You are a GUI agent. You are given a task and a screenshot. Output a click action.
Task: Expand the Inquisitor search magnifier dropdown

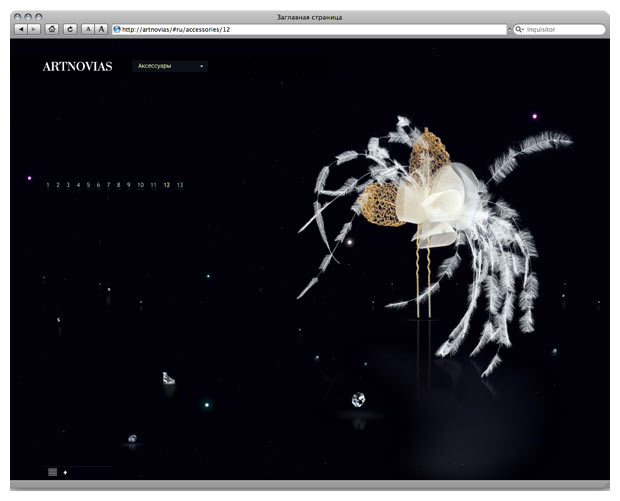point(519,30)
